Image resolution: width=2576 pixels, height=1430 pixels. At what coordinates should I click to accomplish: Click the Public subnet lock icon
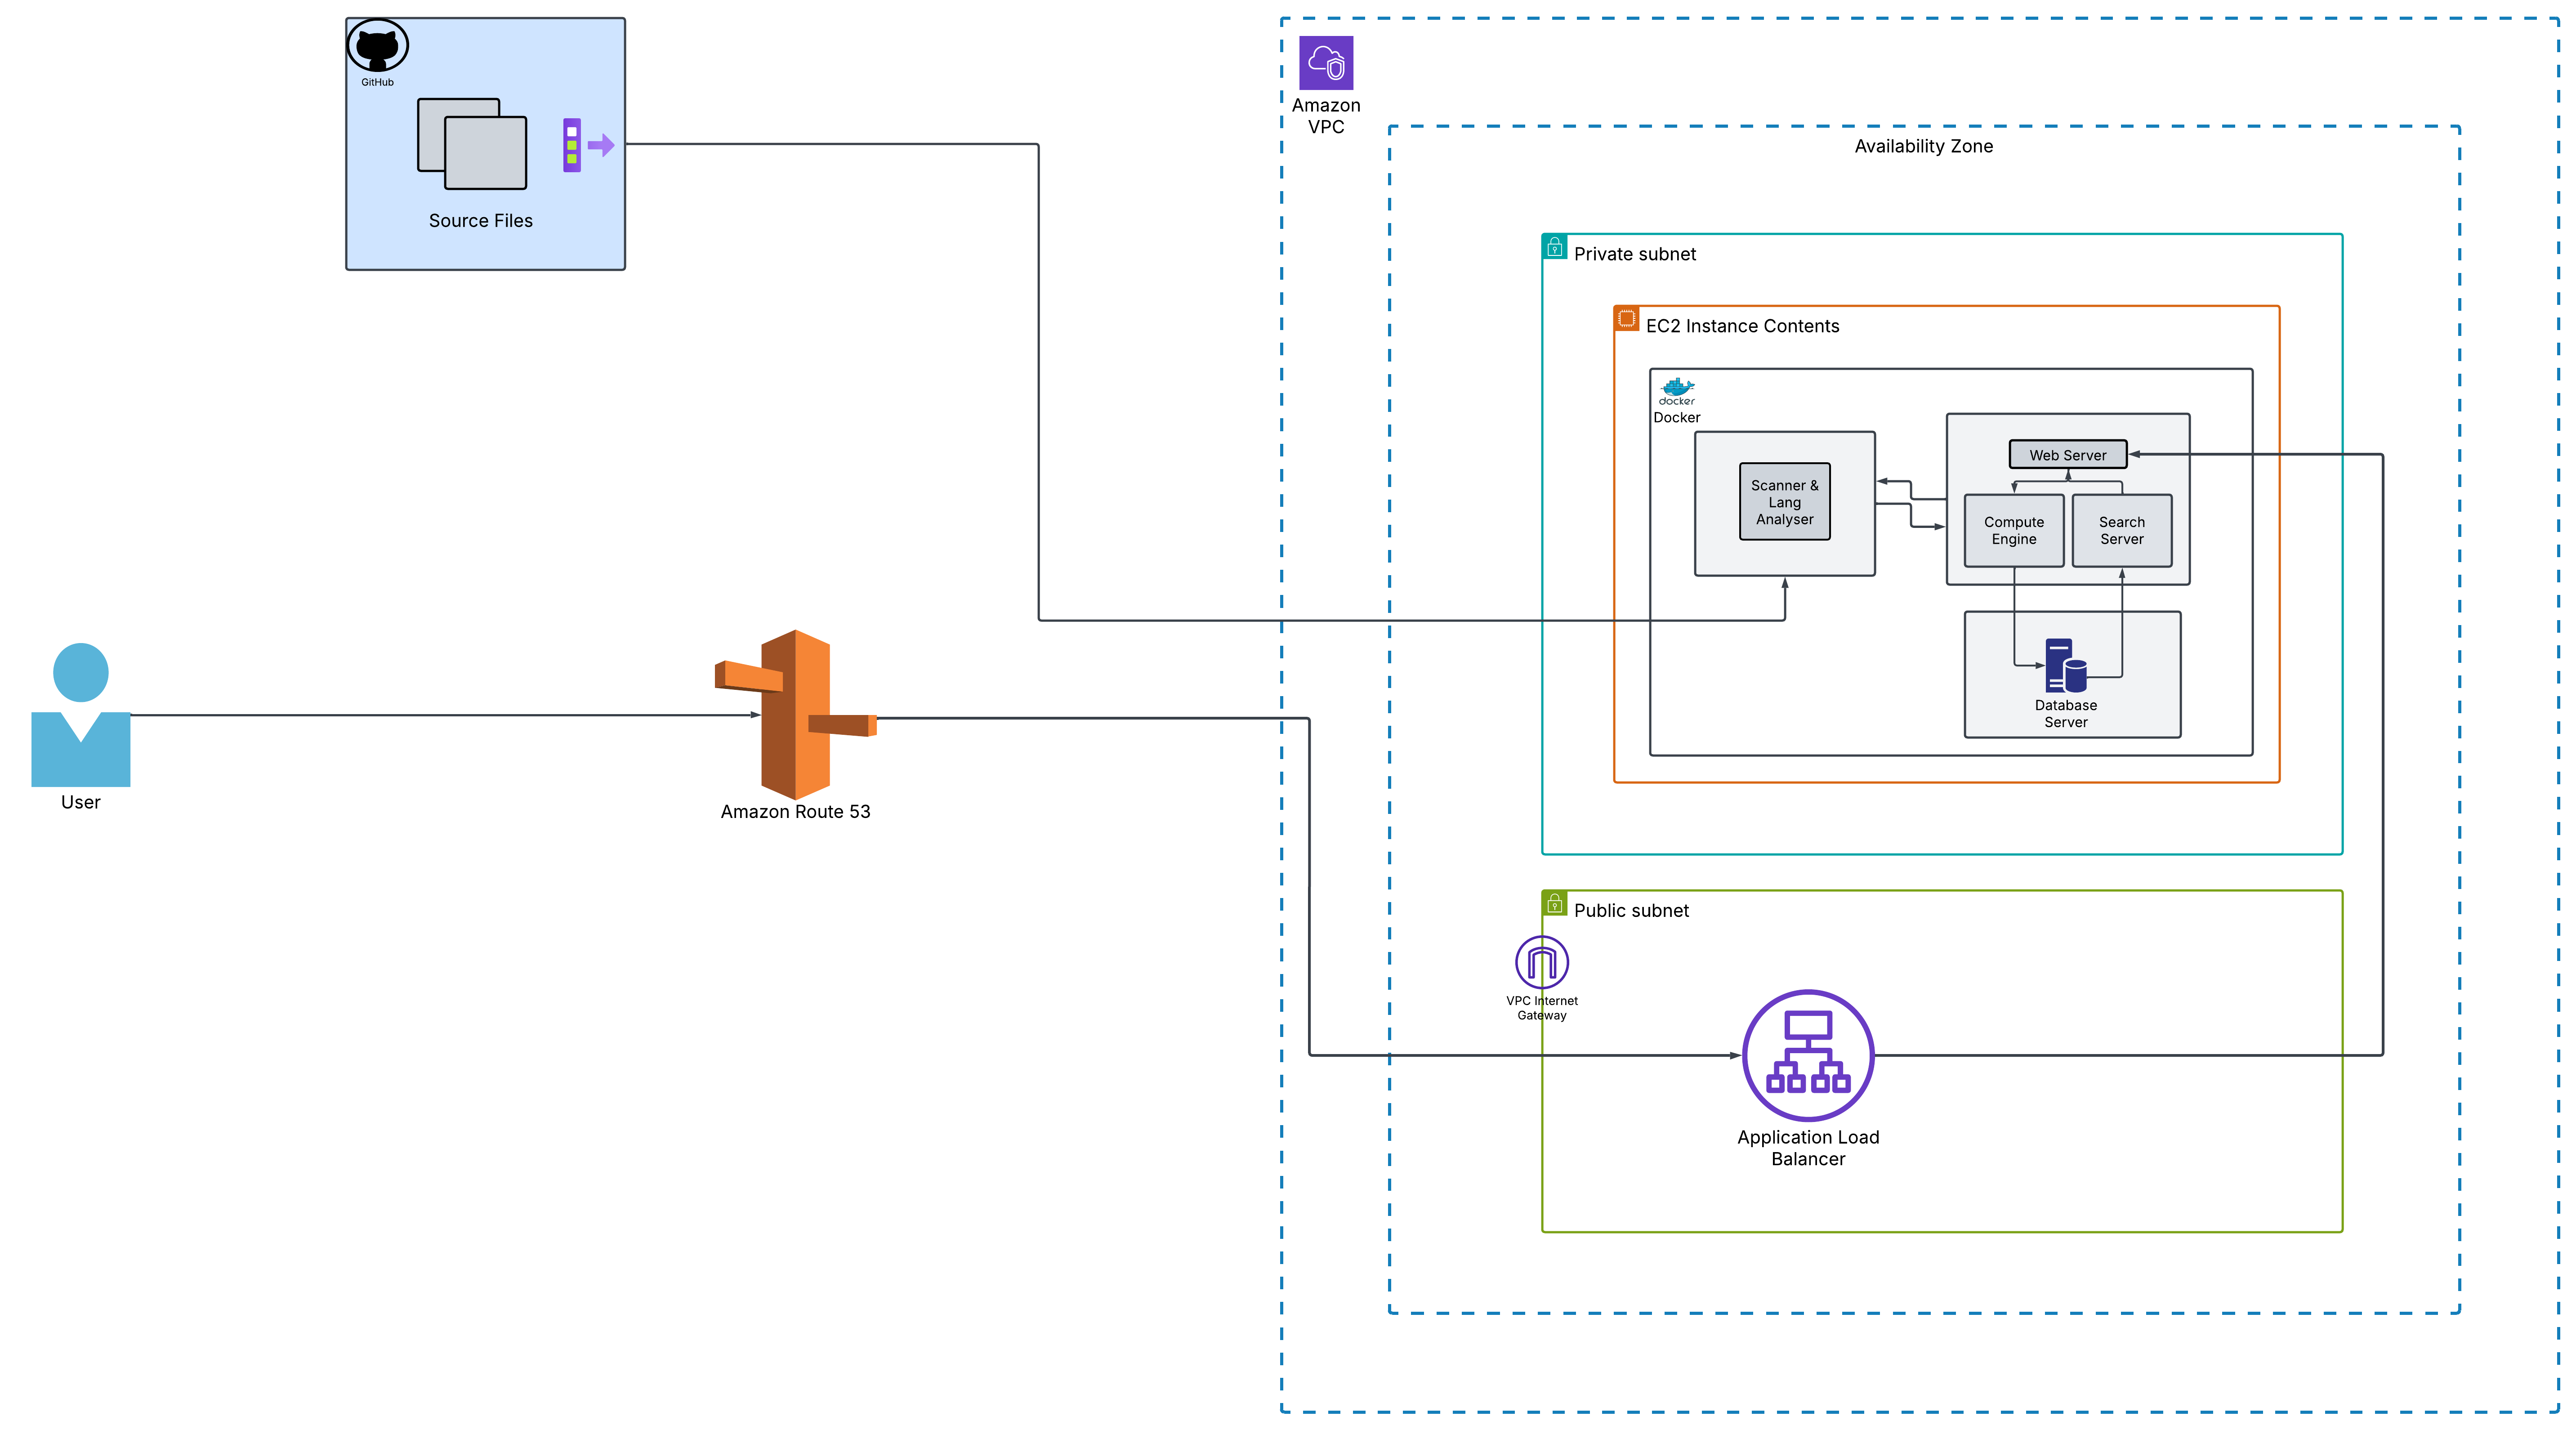point(1554,902)
